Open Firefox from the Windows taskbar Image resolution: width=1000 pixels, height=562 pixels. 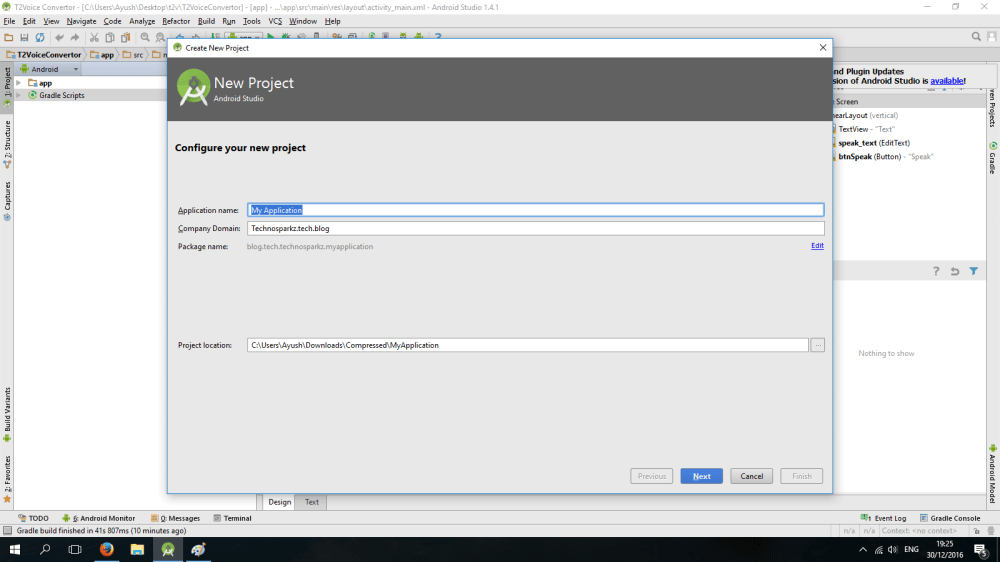coord(106,549)
